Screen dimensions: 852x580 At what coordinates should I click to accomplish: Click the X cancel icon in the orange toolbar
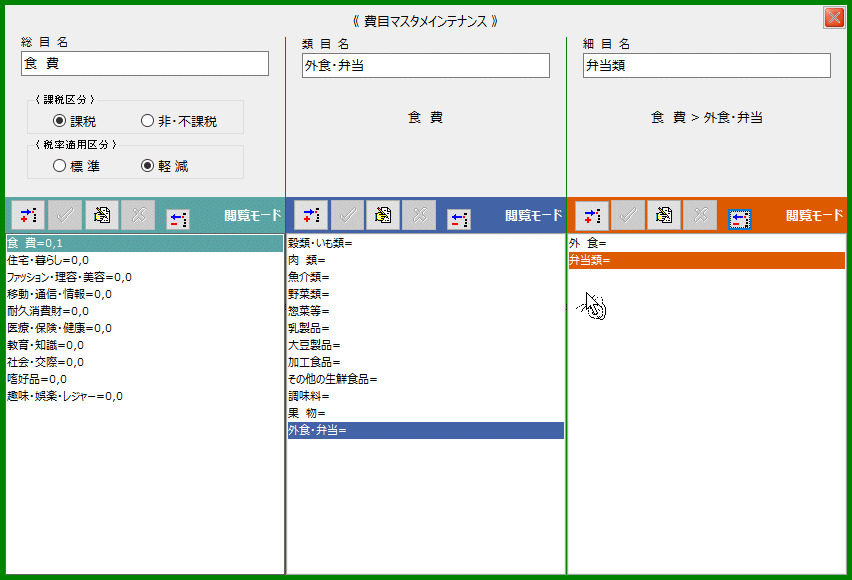pos(700,215)
